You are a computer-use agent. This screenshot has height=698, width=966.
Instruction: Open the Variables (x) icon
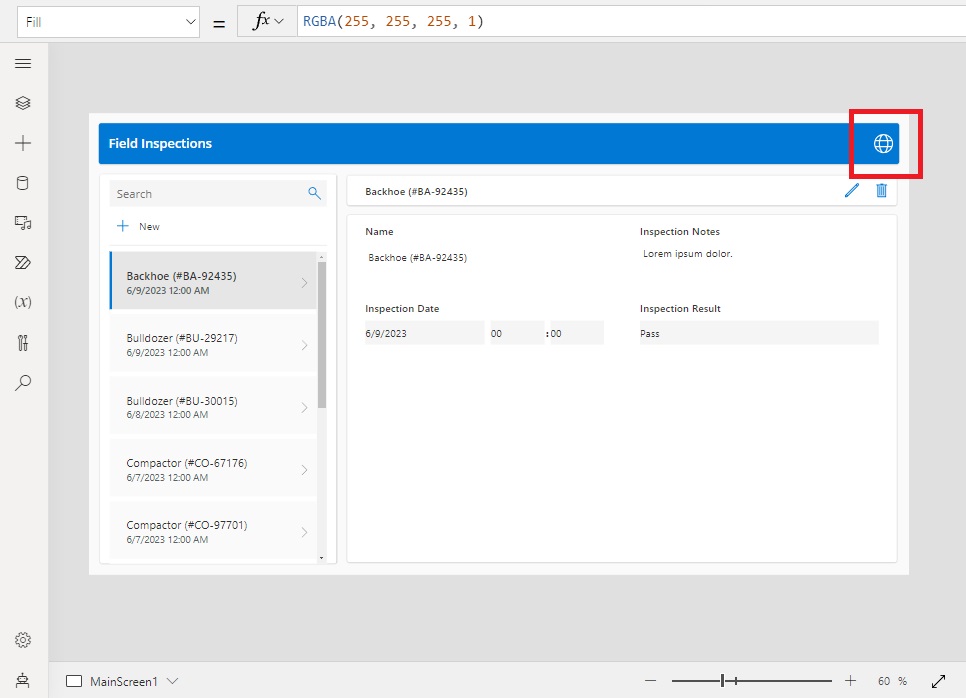(x=23, y=302)
